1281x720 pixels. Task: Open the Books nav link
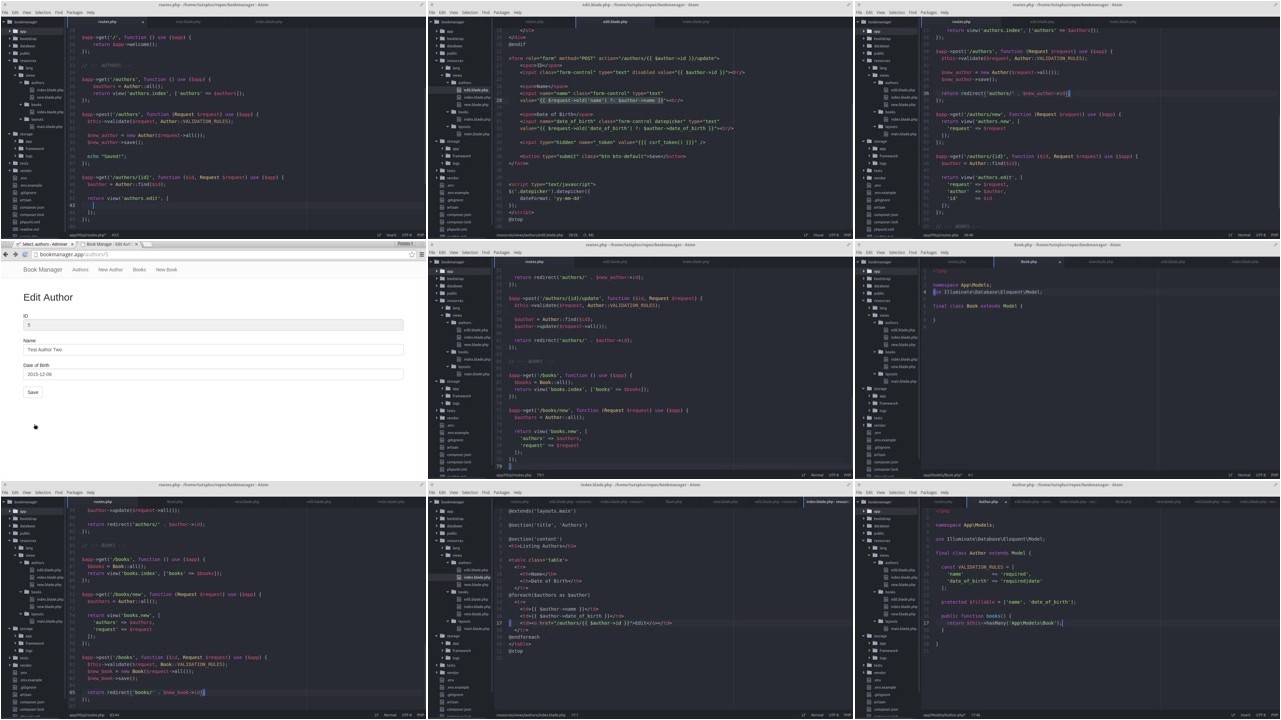click(x=139, y=270)
